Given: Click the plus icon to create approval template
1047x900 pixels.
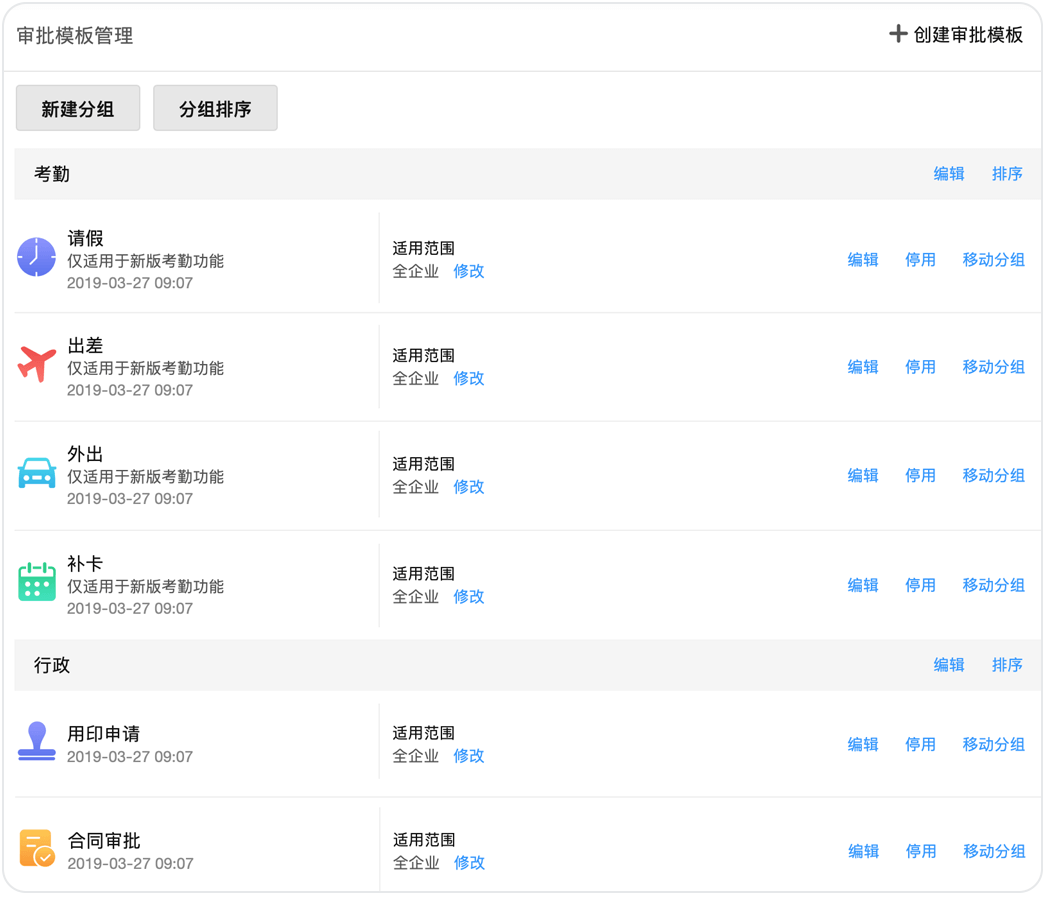Looking at the screenshot, I should (898, 34).
